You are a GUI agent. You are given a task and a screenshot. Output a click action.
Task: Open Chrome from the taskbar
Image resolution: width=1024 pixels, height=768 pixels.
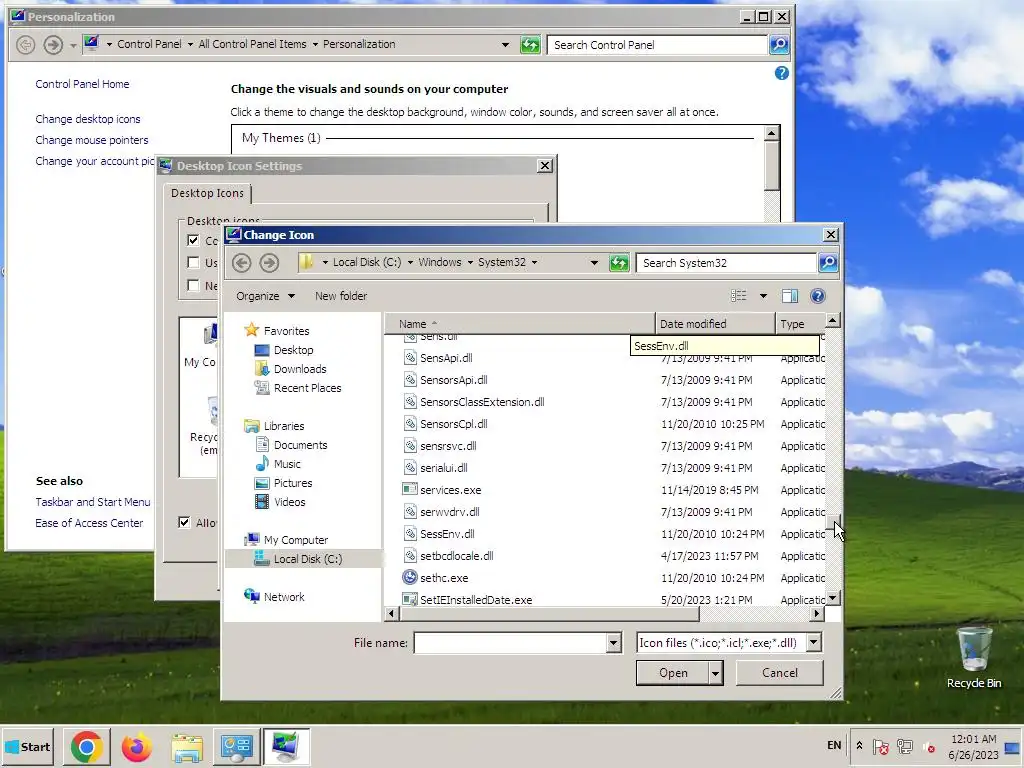coord(87,746)
